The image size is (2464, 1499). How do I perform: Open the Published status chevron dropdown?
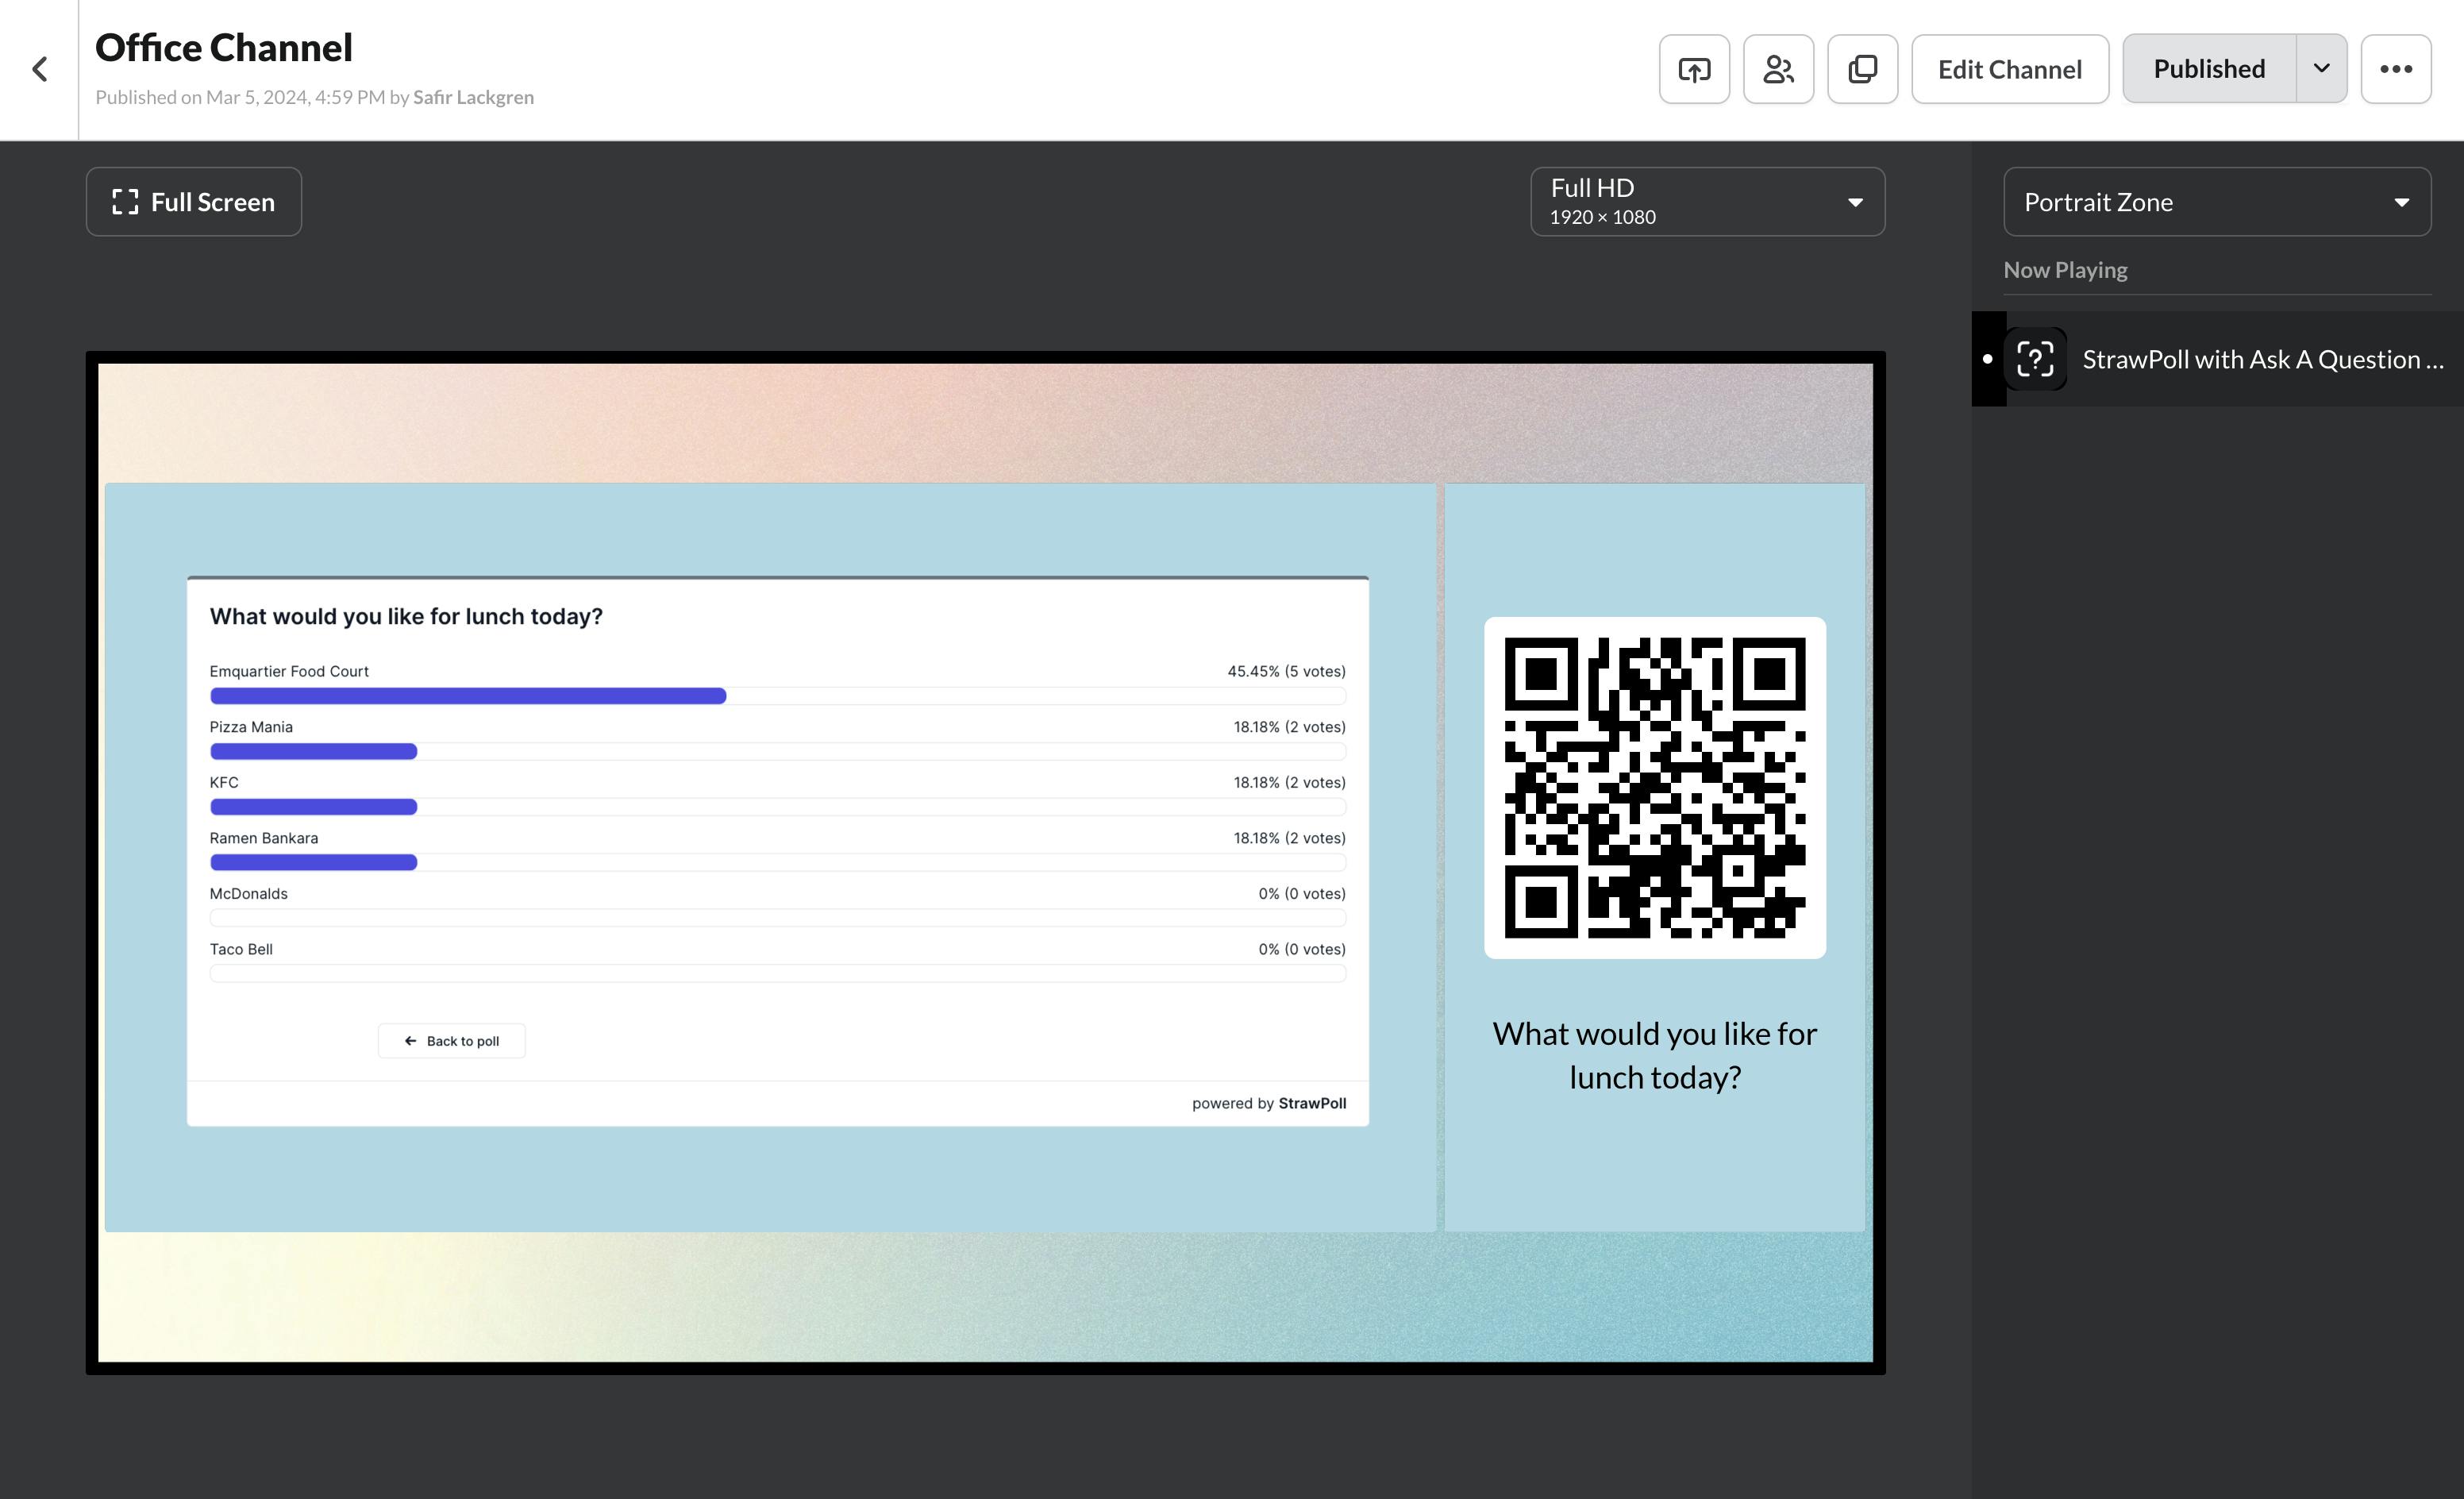coord(2323,68)
